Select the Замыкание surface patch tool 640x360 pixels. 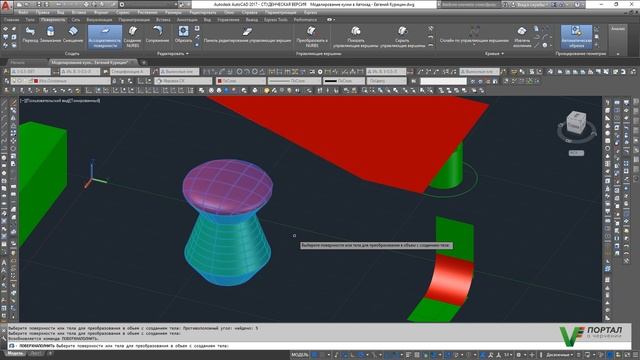click(x=50, y=35)
